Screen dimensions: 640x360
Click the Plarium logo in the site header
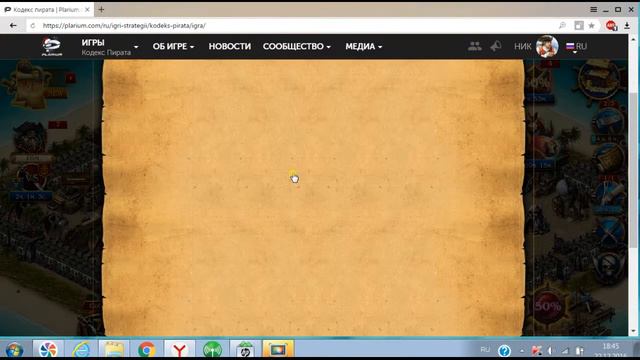[52, 46]
